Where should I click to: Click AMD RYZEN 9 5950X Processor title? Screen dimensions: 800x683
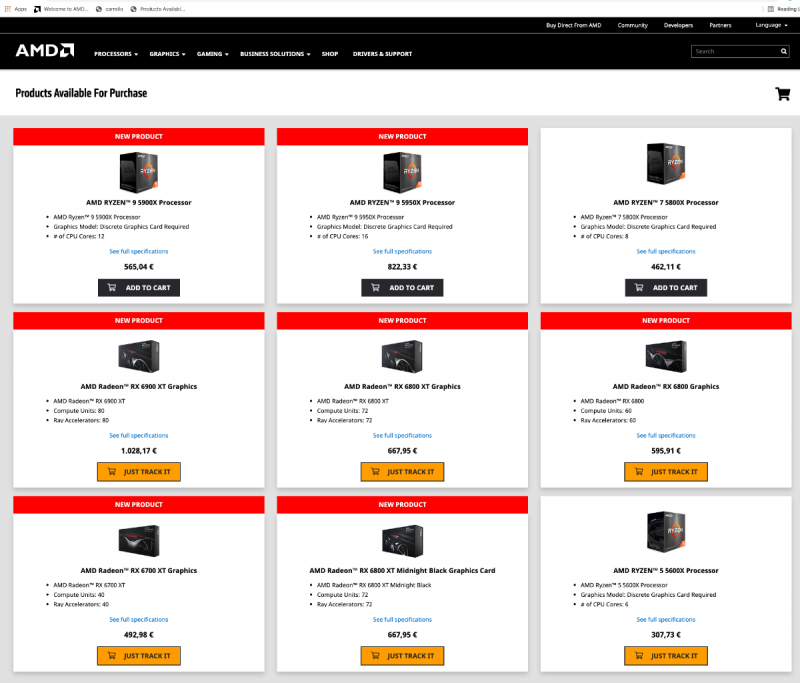(x=403, y=203)
